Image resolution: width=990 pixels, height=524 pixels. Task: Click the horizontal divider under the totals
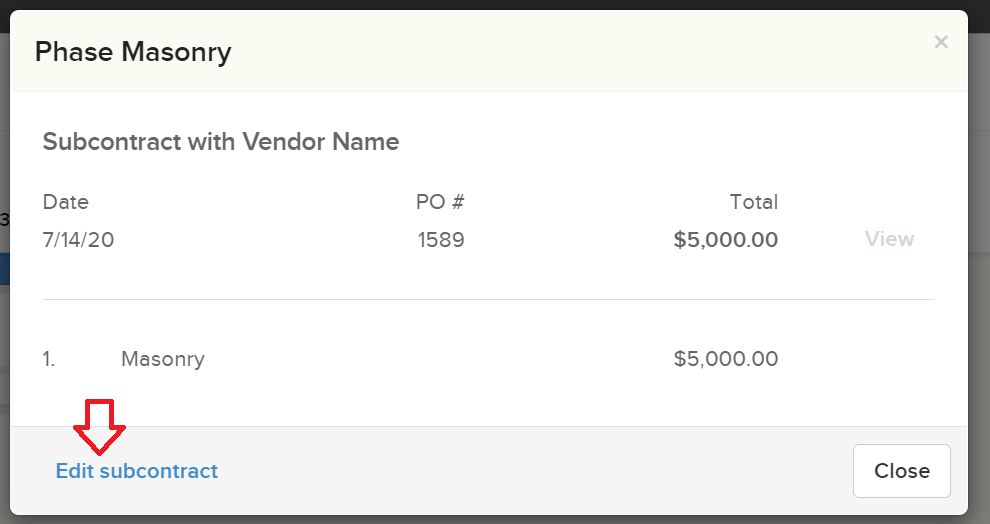[x=488, y=299]
